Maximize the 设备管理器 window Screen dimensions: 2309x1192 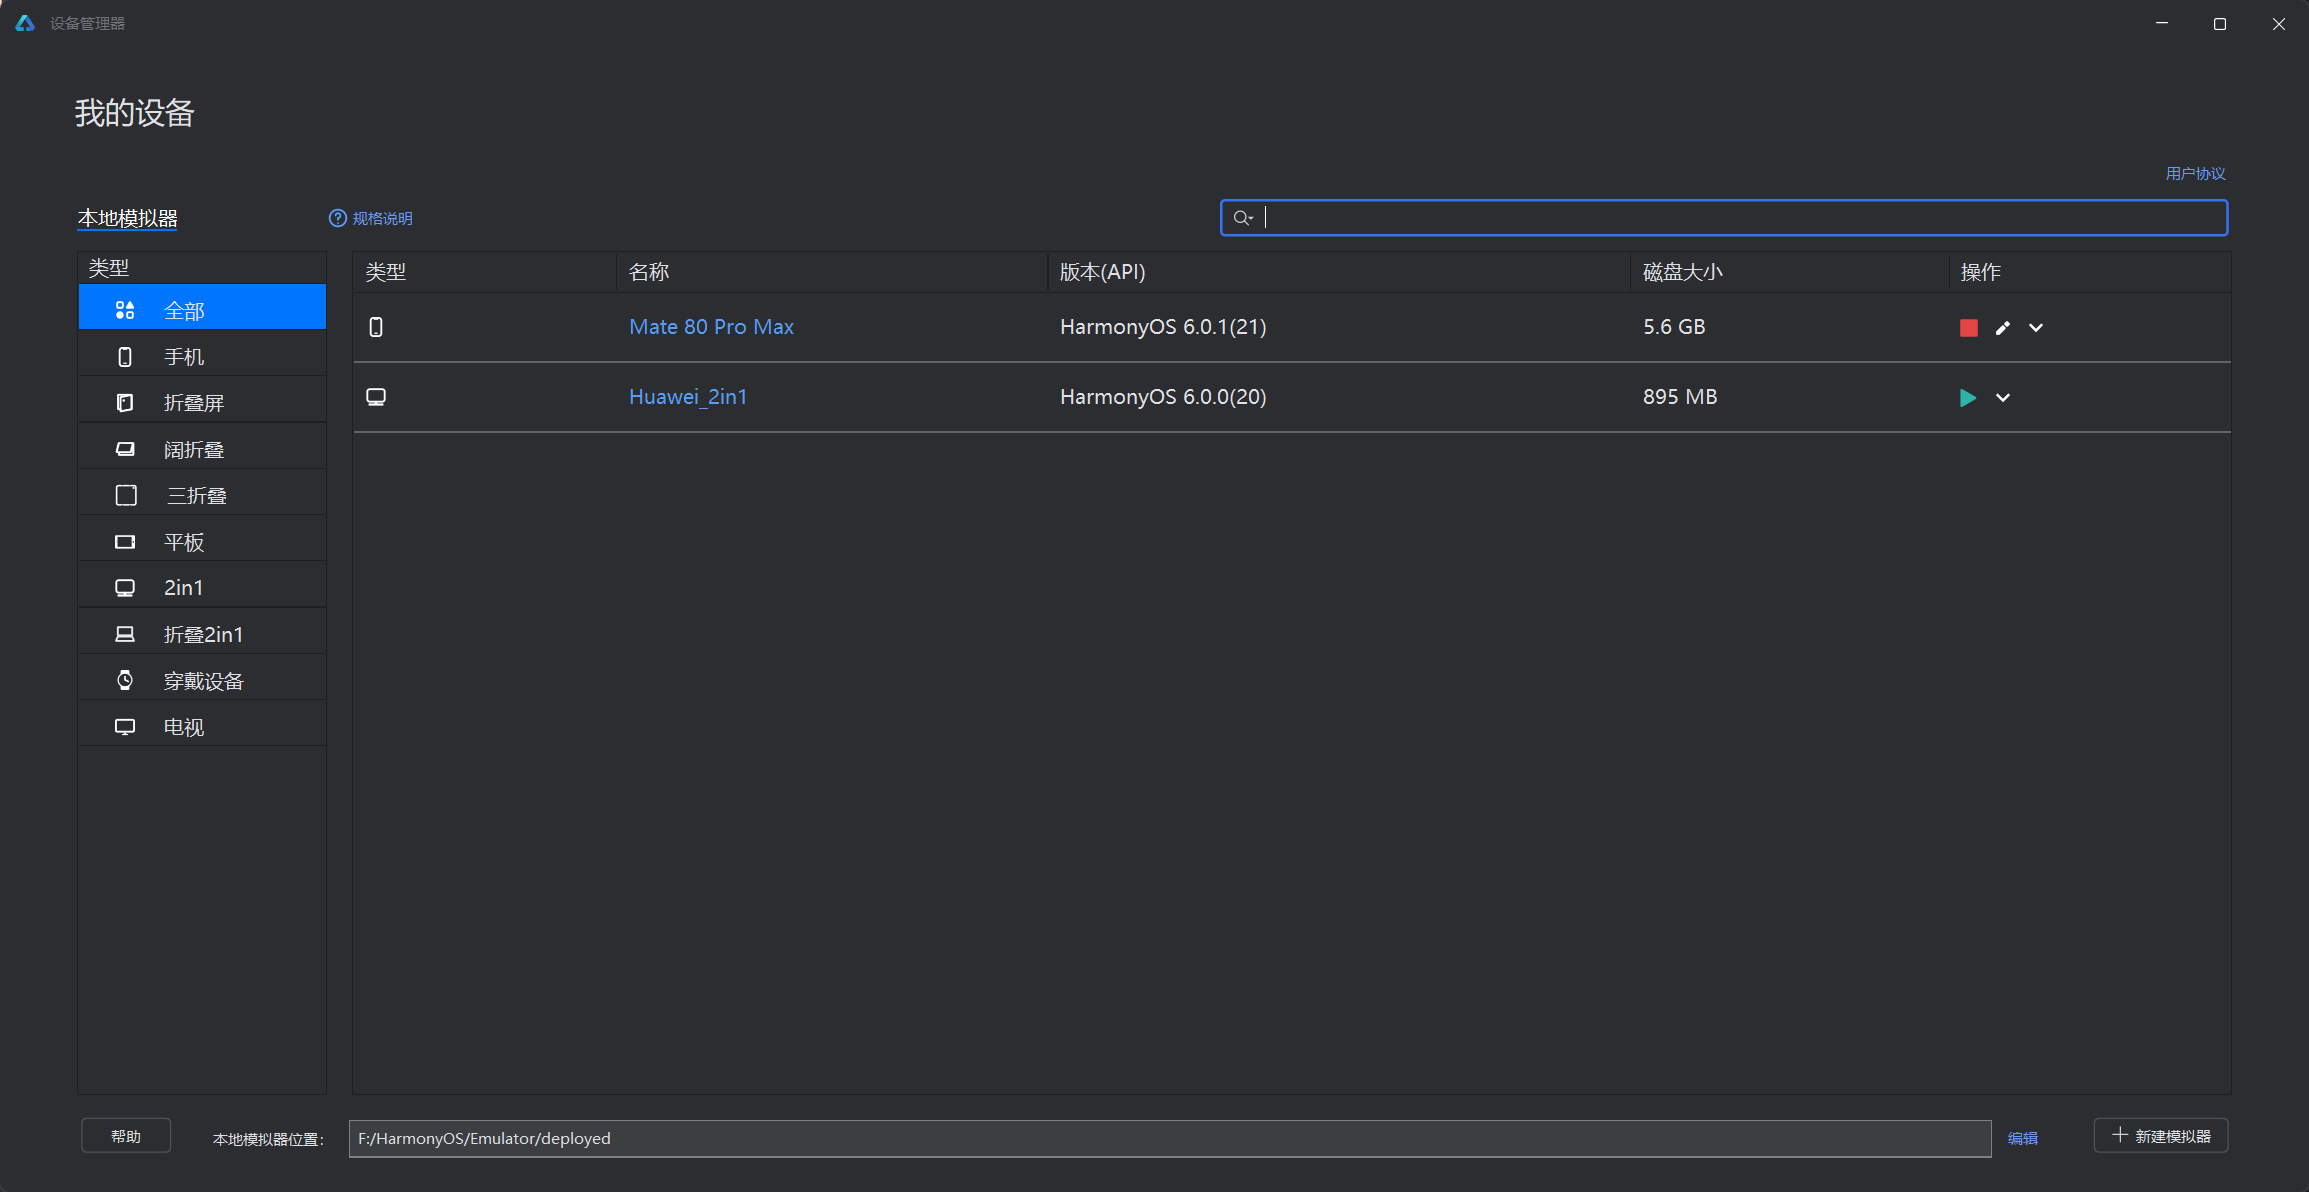(x=2220, y=23)
